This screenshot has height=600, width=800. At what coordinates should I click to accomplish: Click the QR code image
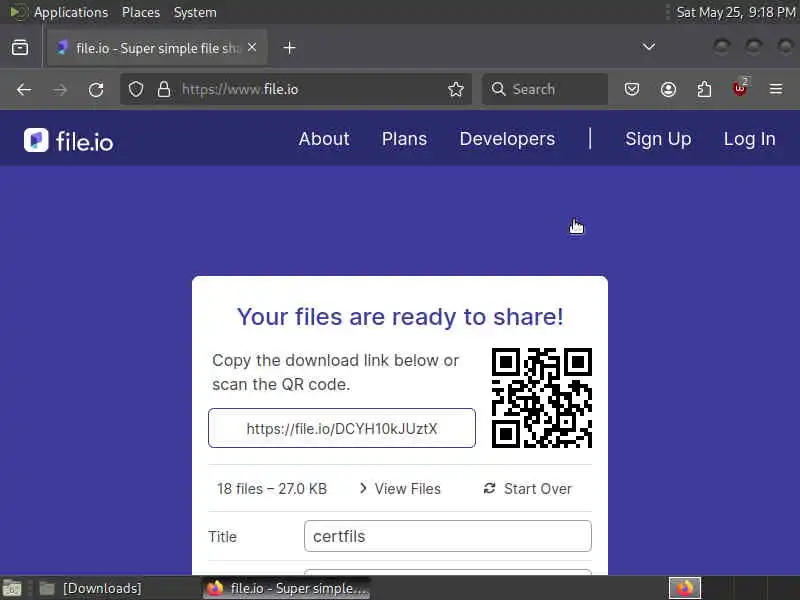coord(542,398)
